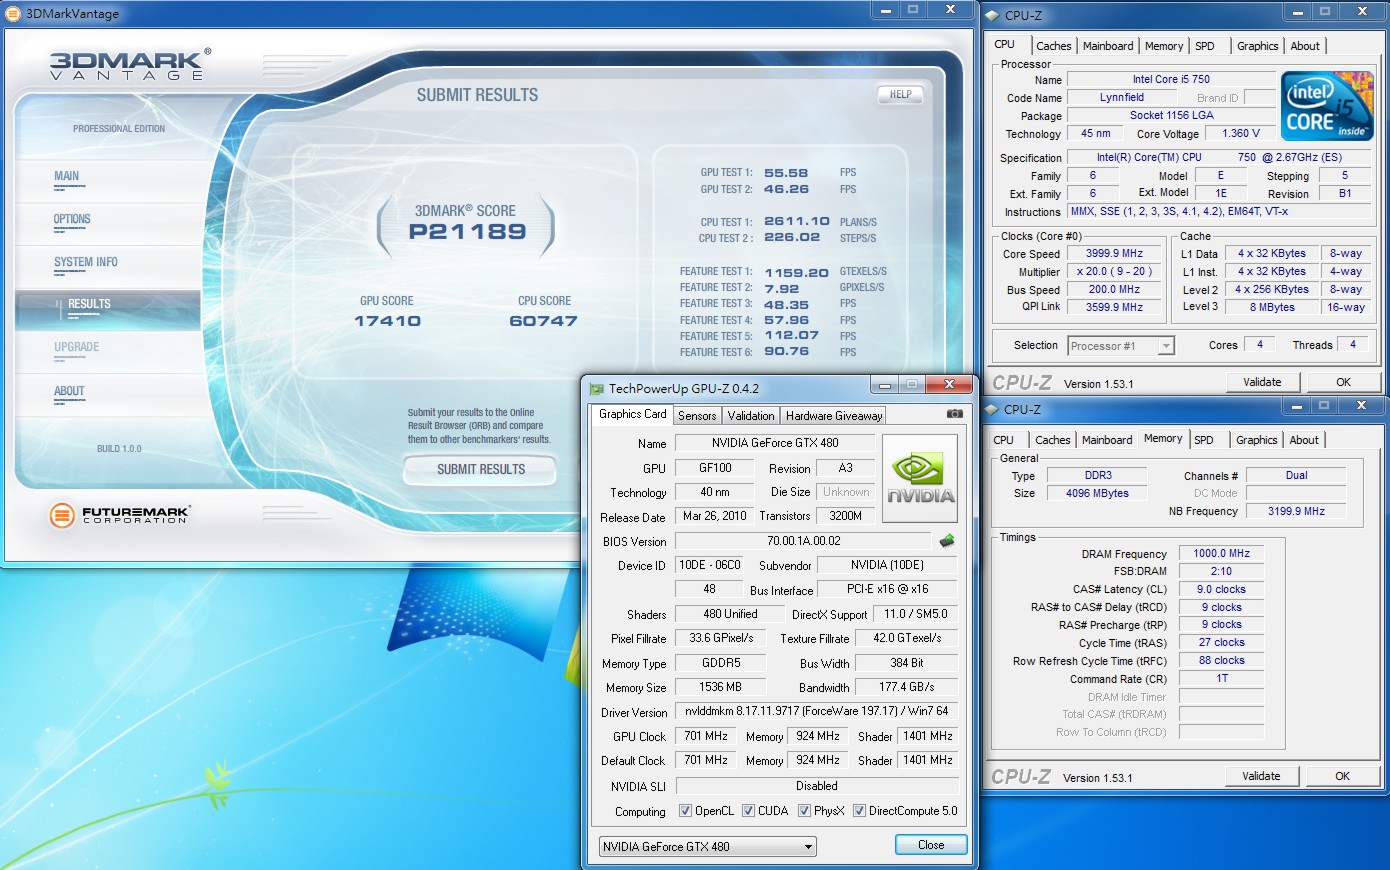The image size is (1390, 870).
Task: Click Core Speed value 3999.9 MHz
Action: 1114,254
